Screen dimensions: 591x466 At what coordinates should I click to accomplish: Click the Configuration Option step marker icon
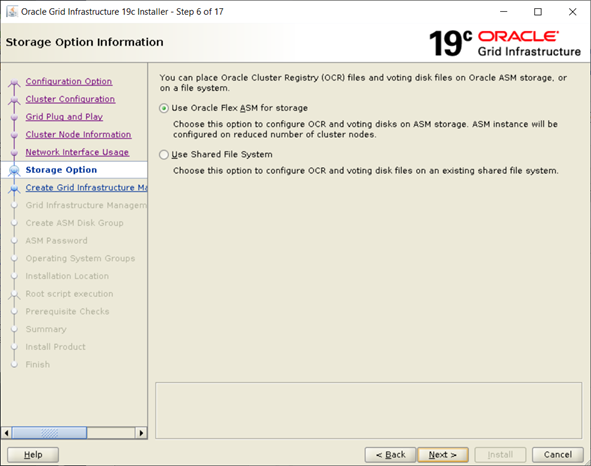[14, 82]
